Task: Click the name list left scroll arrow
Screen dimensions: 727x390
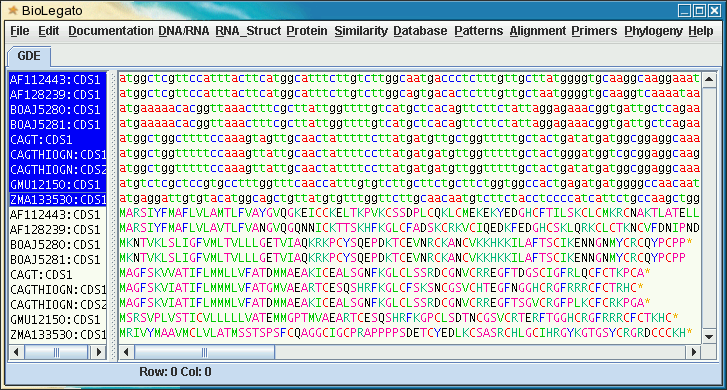Action: click(x=16, y=352)
